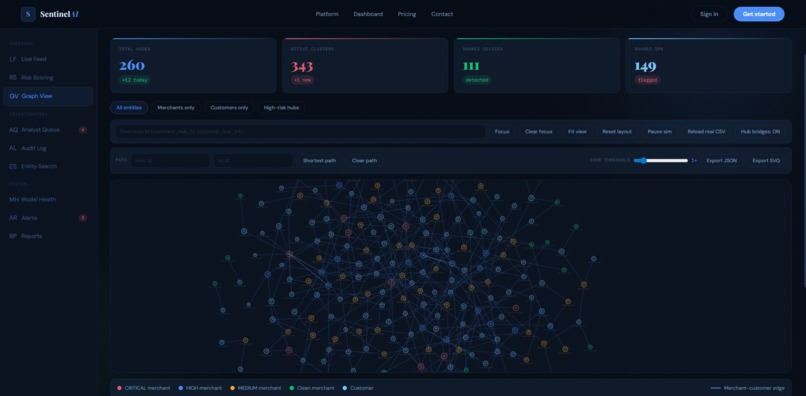Click the Edge threshold slider
The width and height of the screenshot is (806, 396).
click(661, 160)
